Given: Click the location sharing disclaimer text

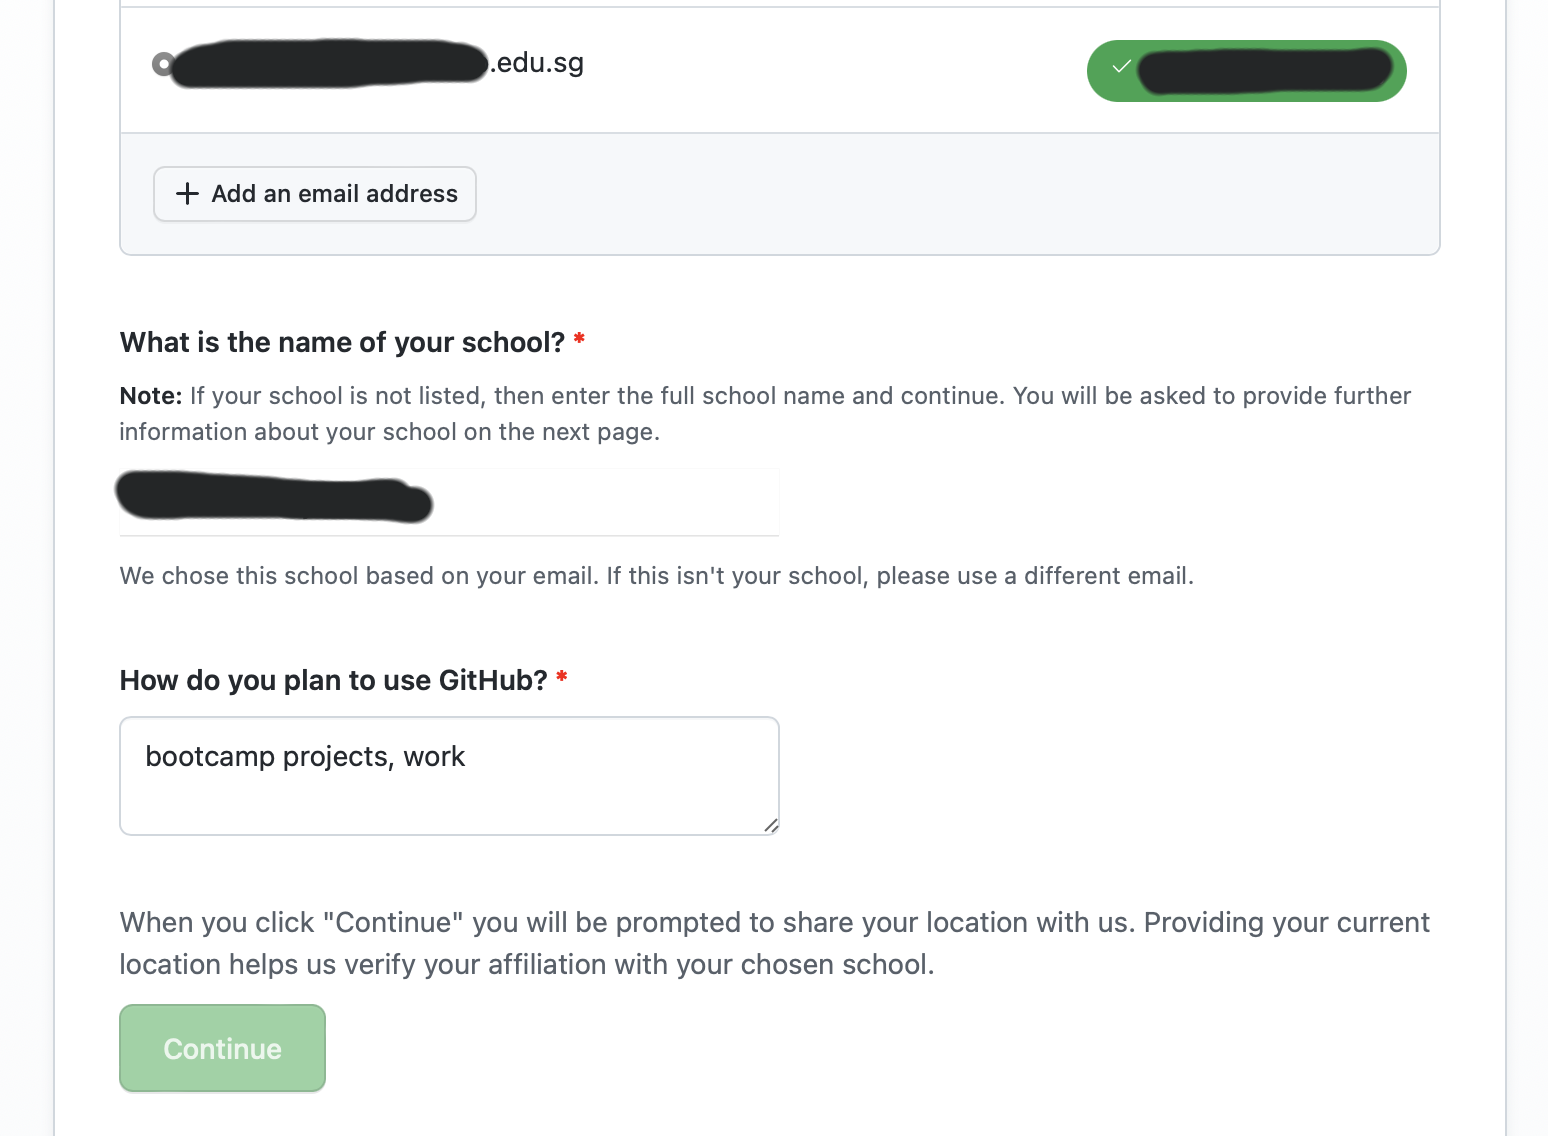Looking at the screenshot, I should 774,943.
